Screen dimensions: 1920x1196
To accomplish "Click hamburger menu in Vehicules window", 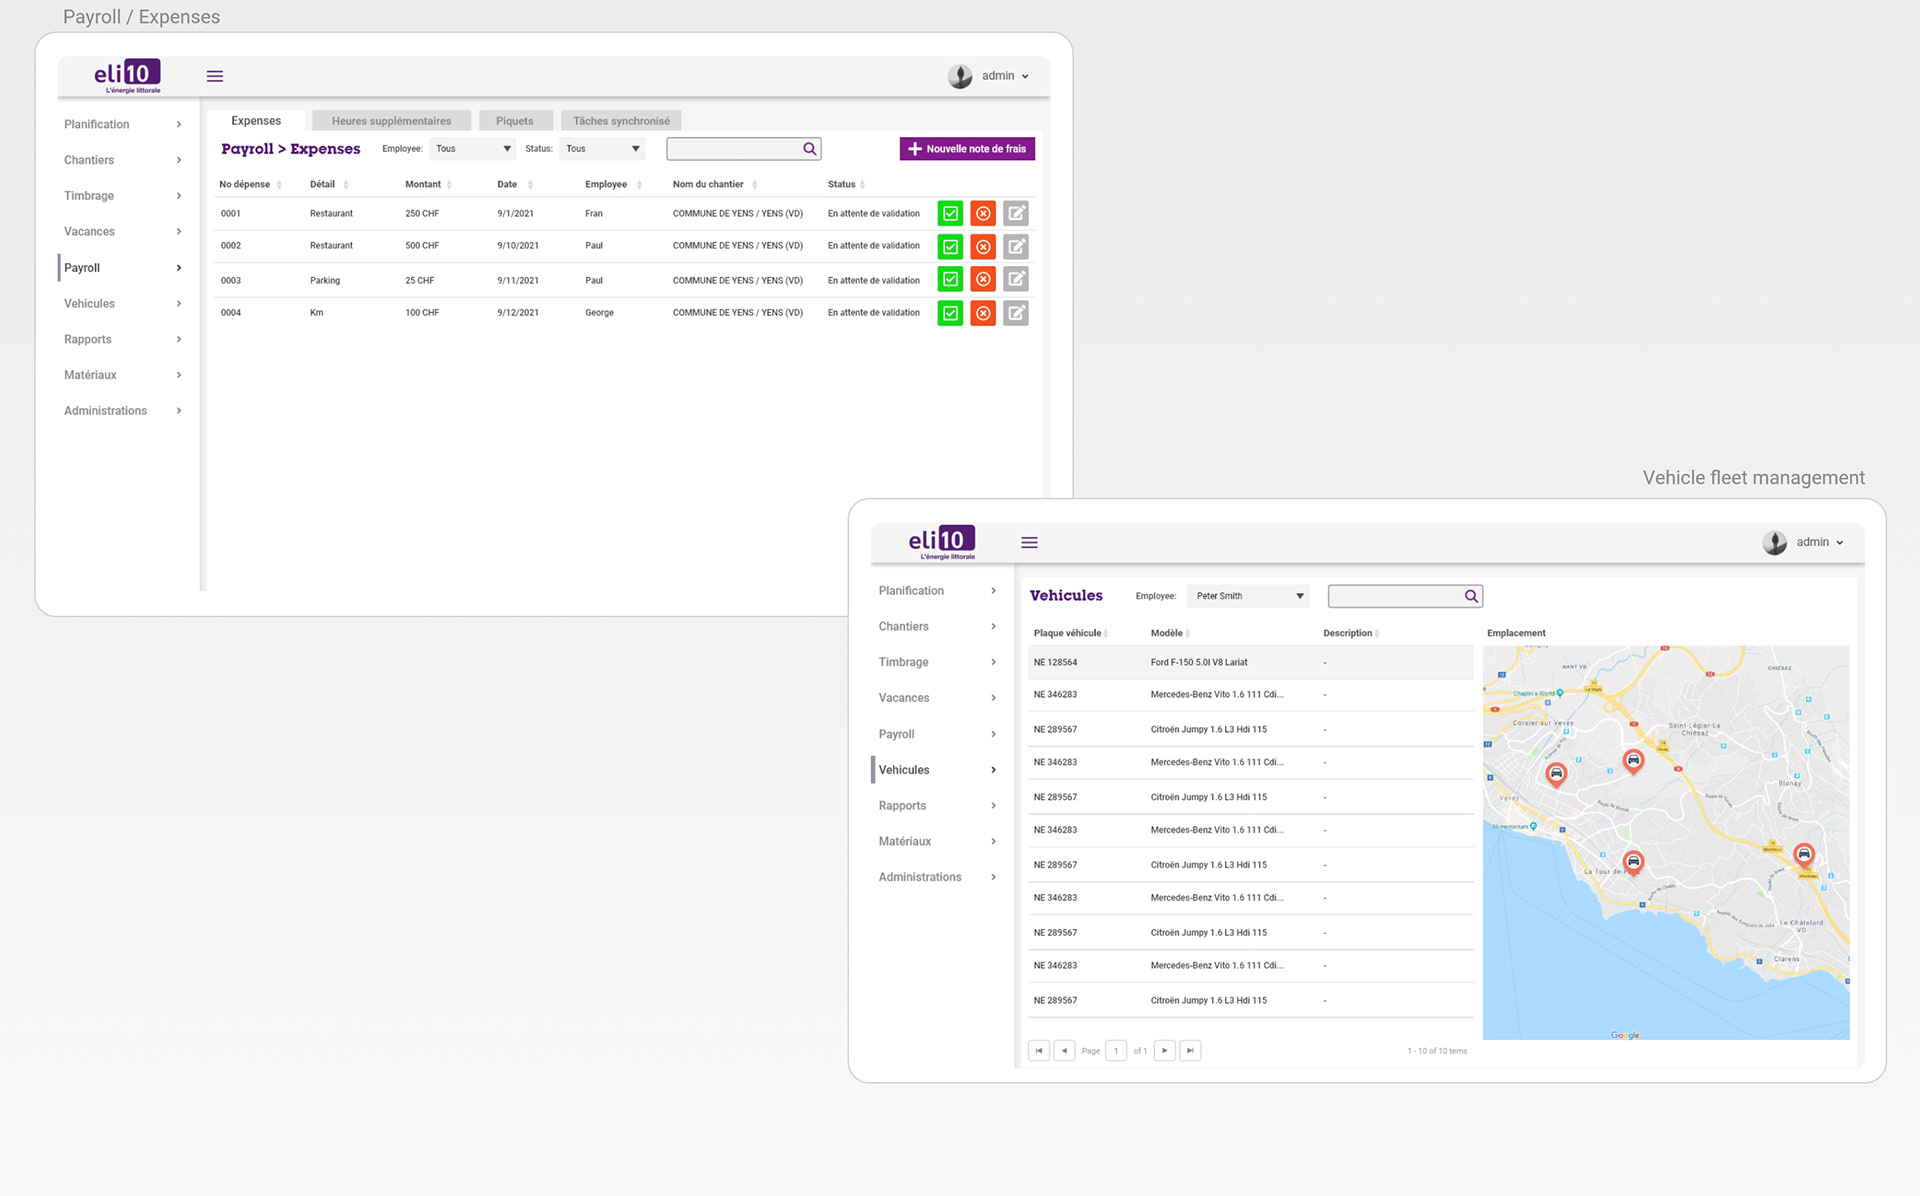I will coord(1029,542).
